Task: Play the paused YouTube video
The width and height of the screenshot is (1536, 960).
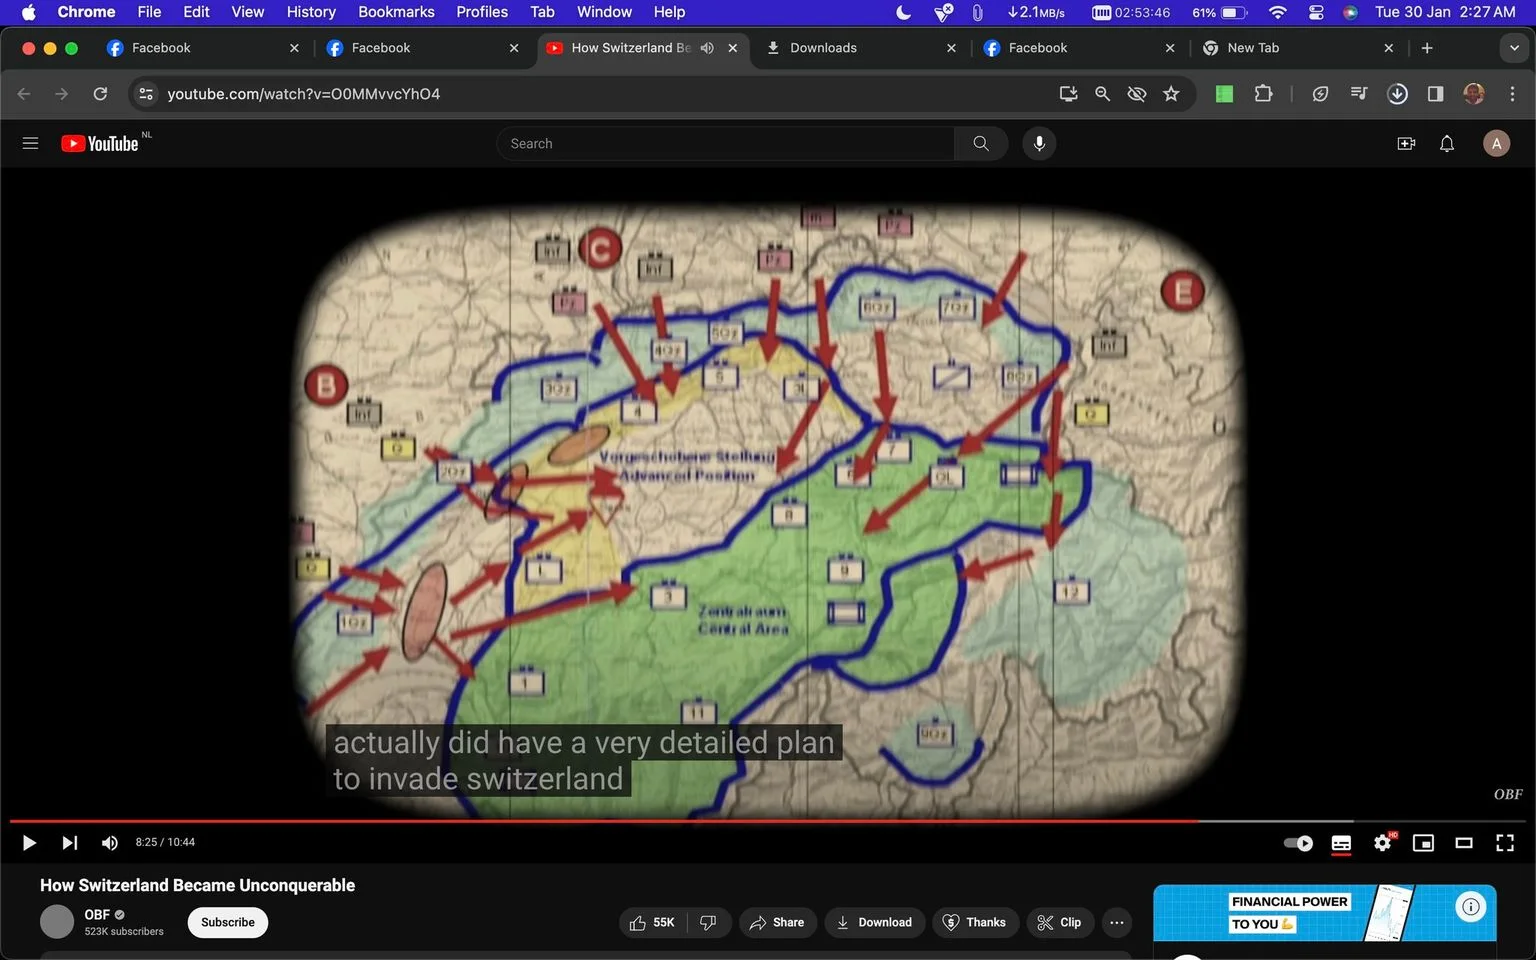Action: coord(29,843)
